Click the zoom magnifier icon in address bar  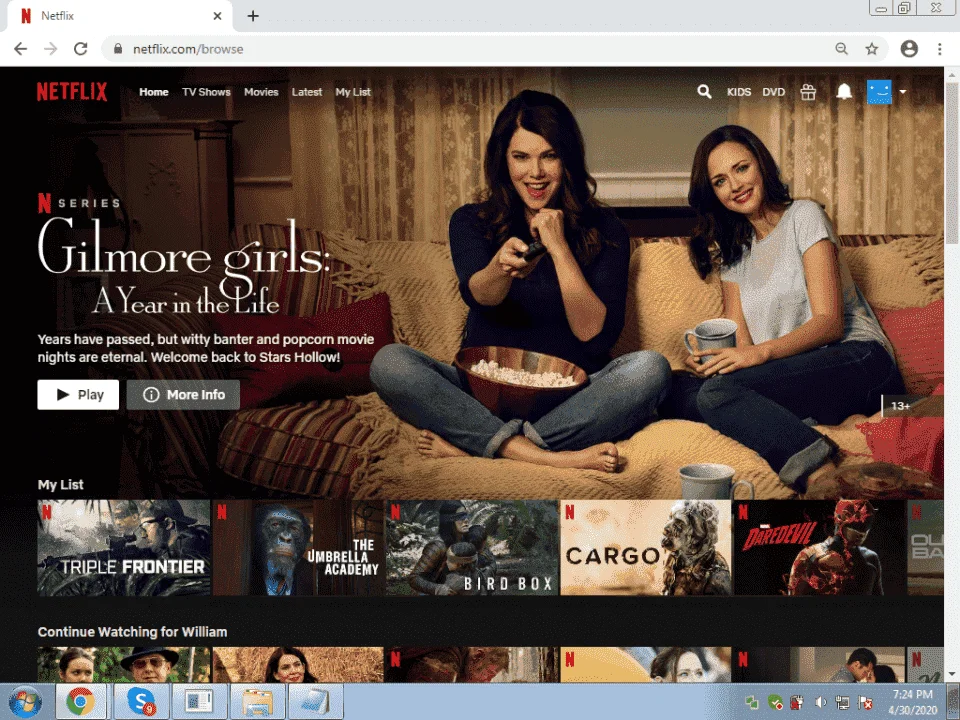[842, 49]
